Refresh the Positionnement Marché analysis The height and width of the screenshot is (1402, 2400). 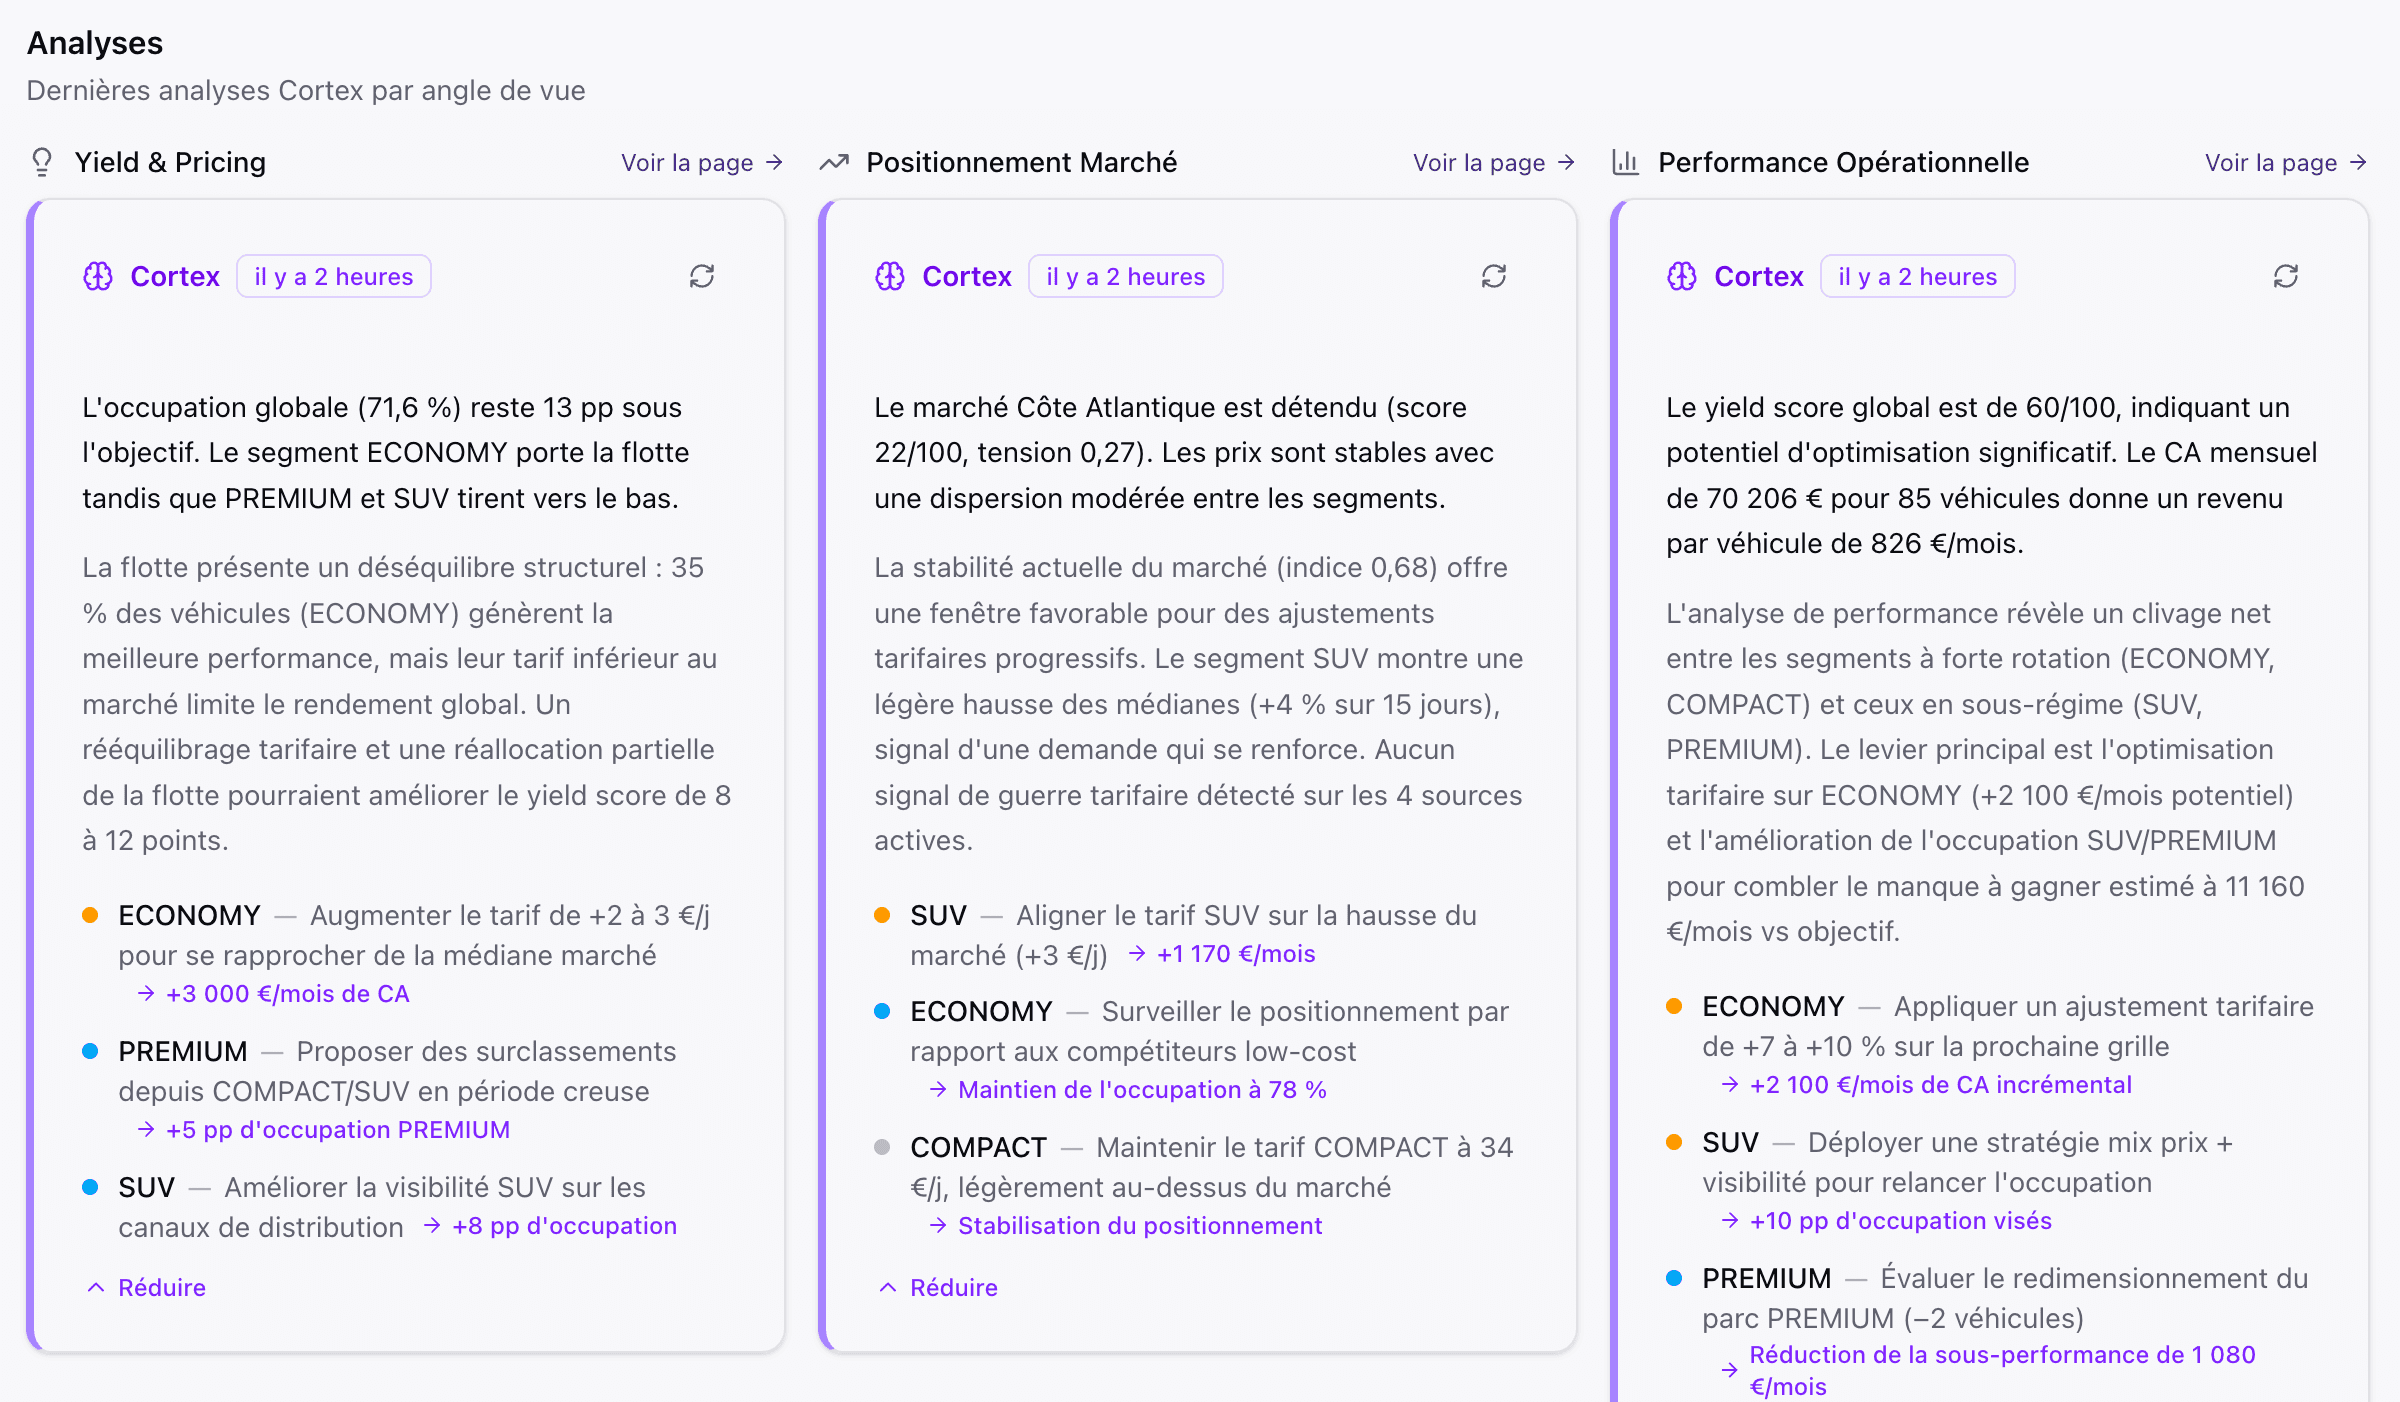[1494, 276]
